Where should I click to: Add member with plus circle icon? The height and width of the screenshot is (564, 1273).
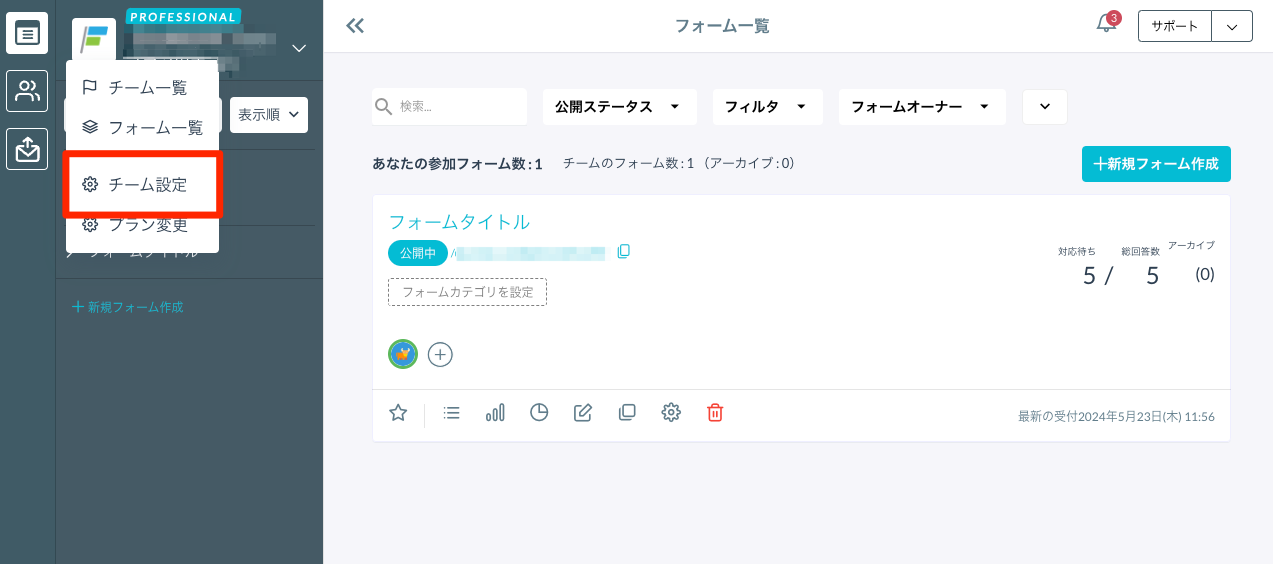[440, 354]
